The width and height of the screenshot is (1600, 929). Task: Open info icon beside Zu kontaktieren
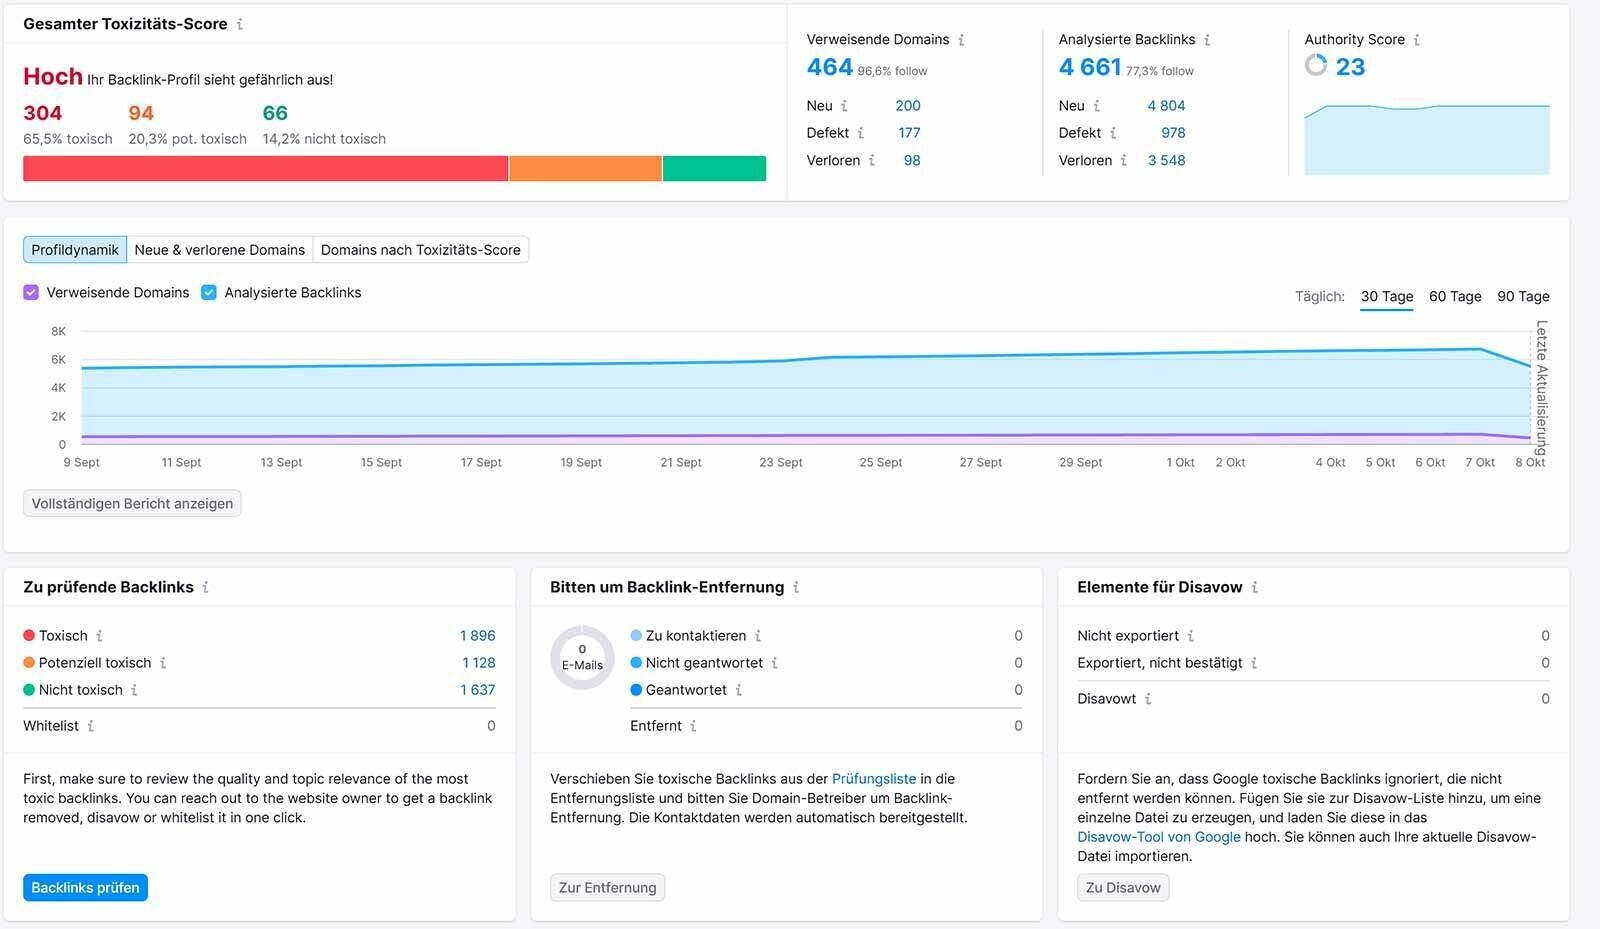pyautogui.click(x=758, y=636)
